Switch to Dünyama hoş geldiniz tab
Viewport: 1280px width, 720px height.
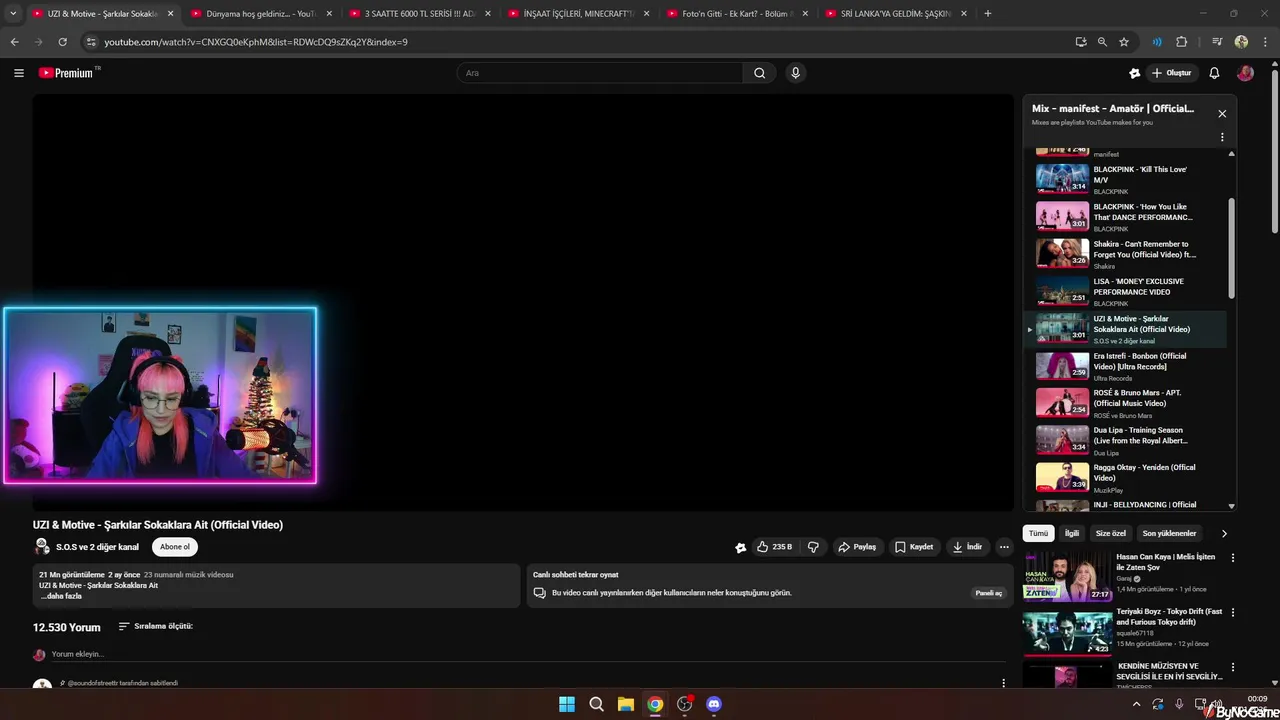tap(259, 14)
